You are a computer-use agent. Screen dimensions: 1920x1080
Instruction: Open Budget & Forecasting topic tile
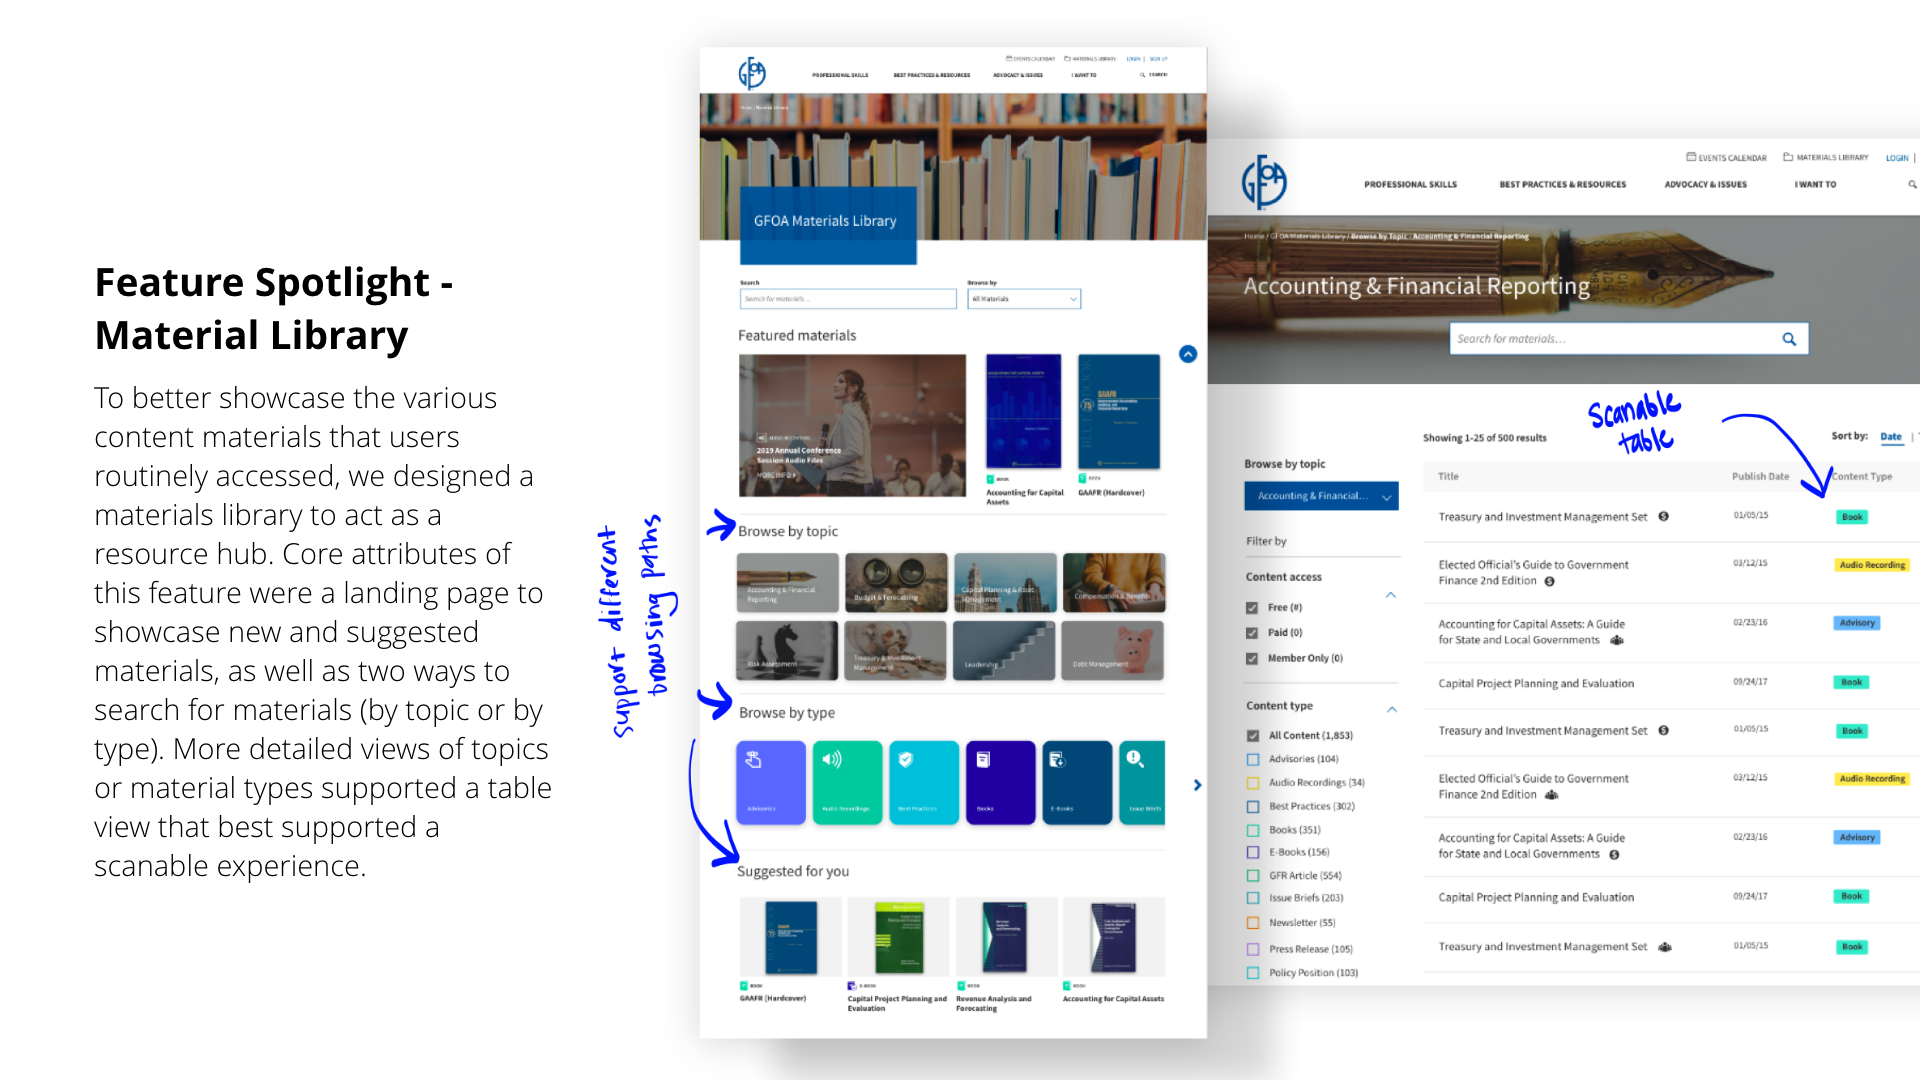(896, 583)
